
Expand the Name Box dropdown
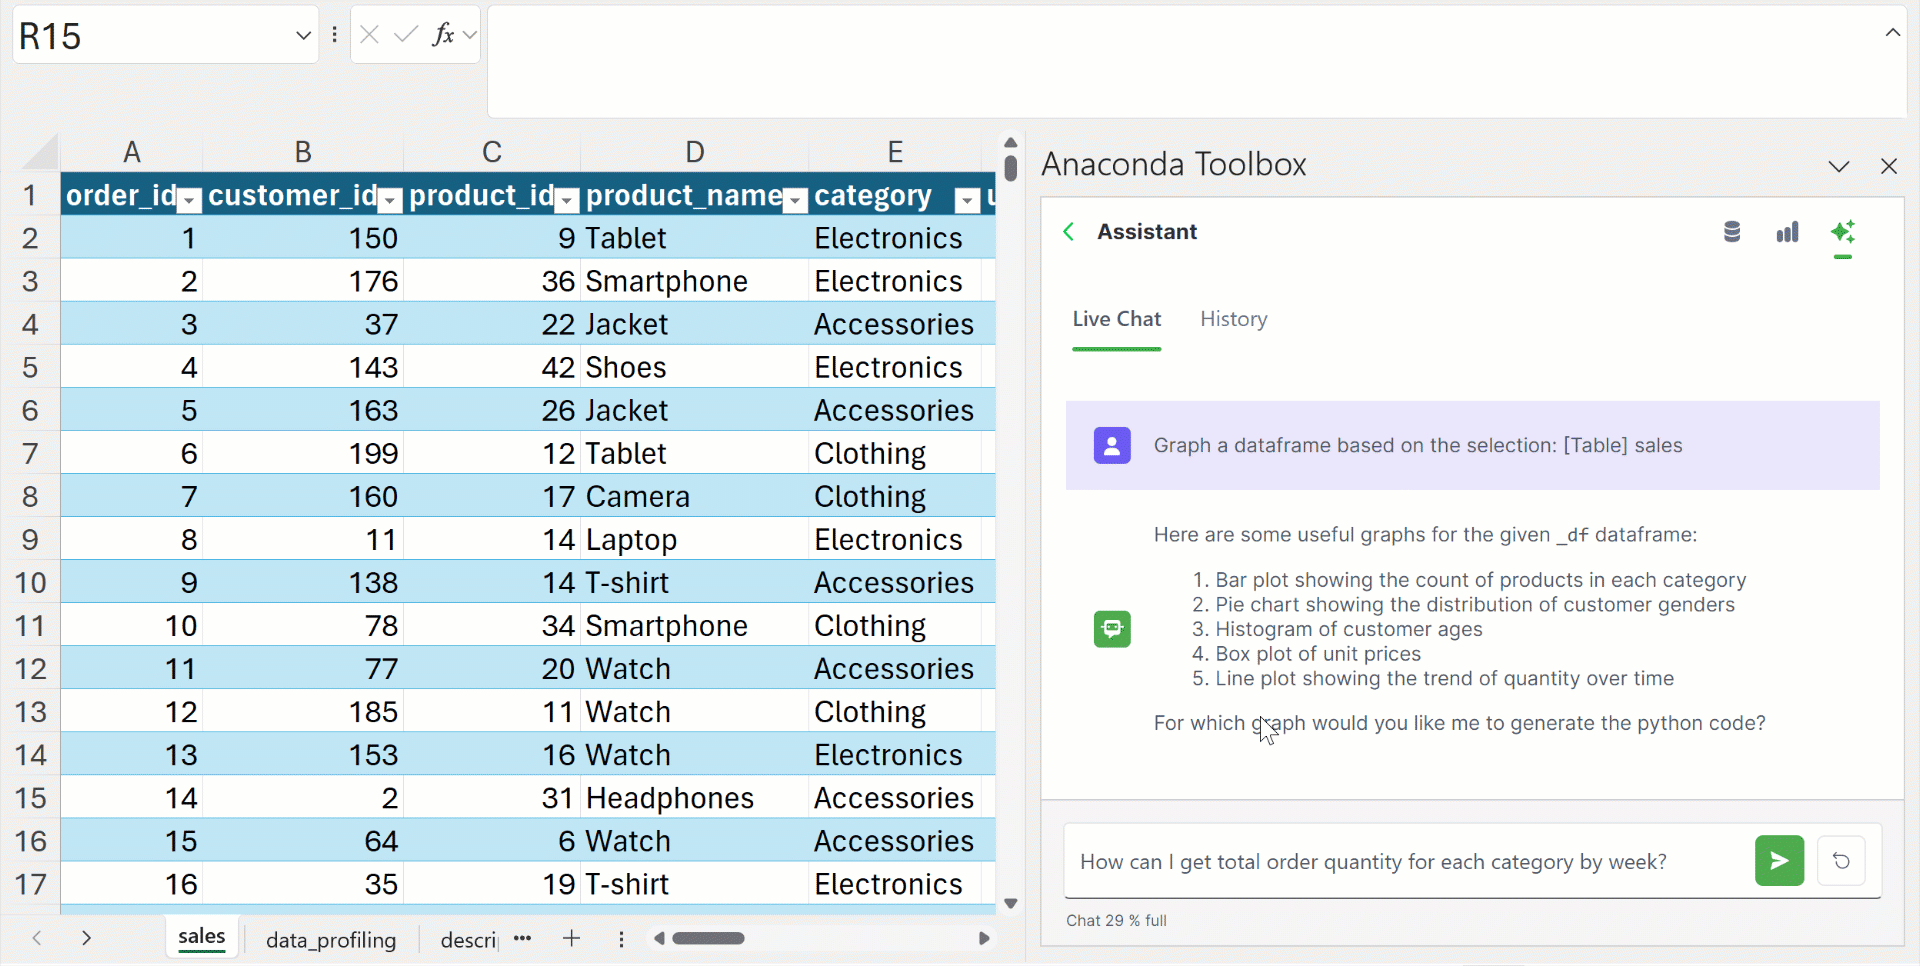click(303, 36)
